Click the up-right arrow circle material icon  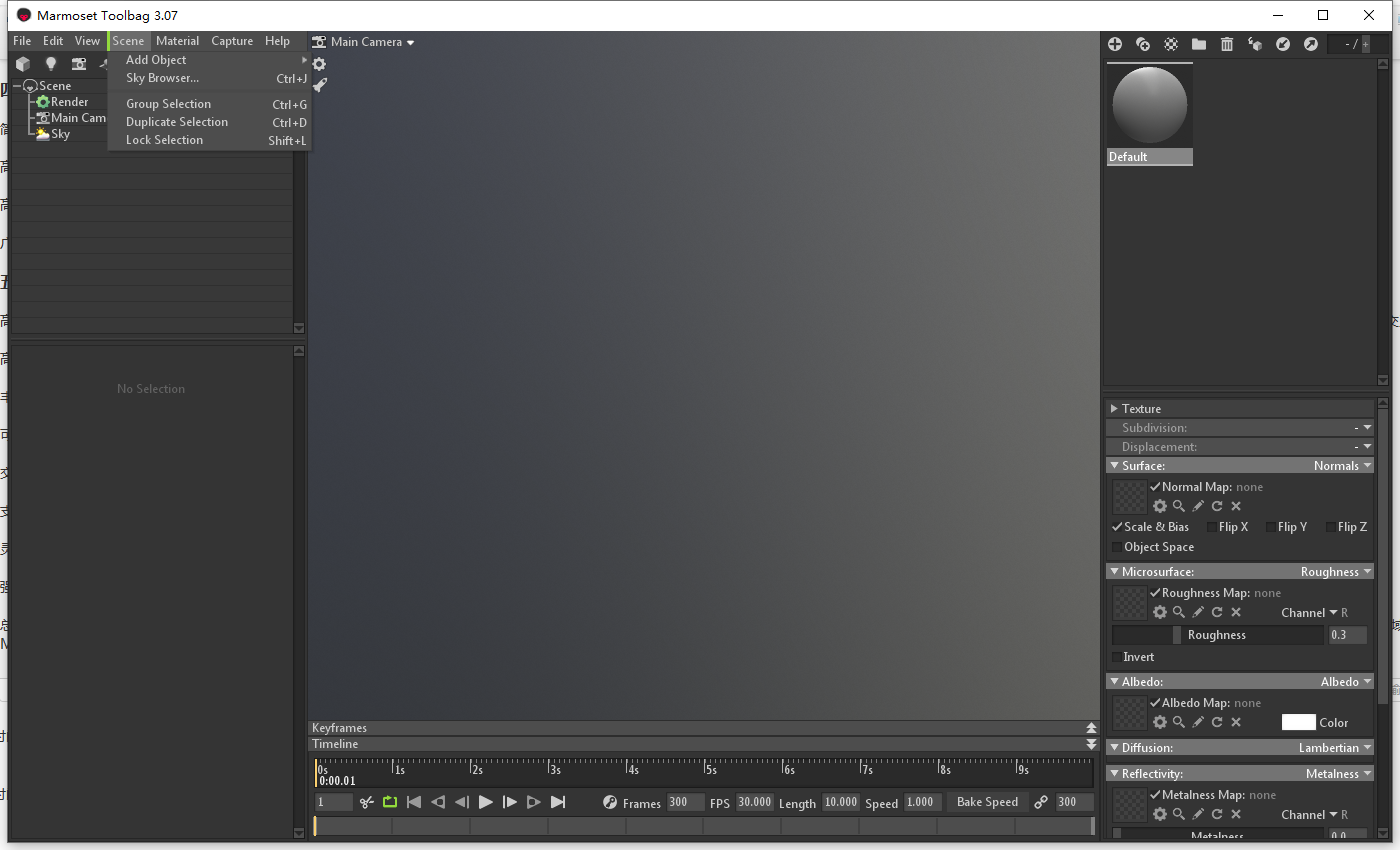click(1311, 44)
